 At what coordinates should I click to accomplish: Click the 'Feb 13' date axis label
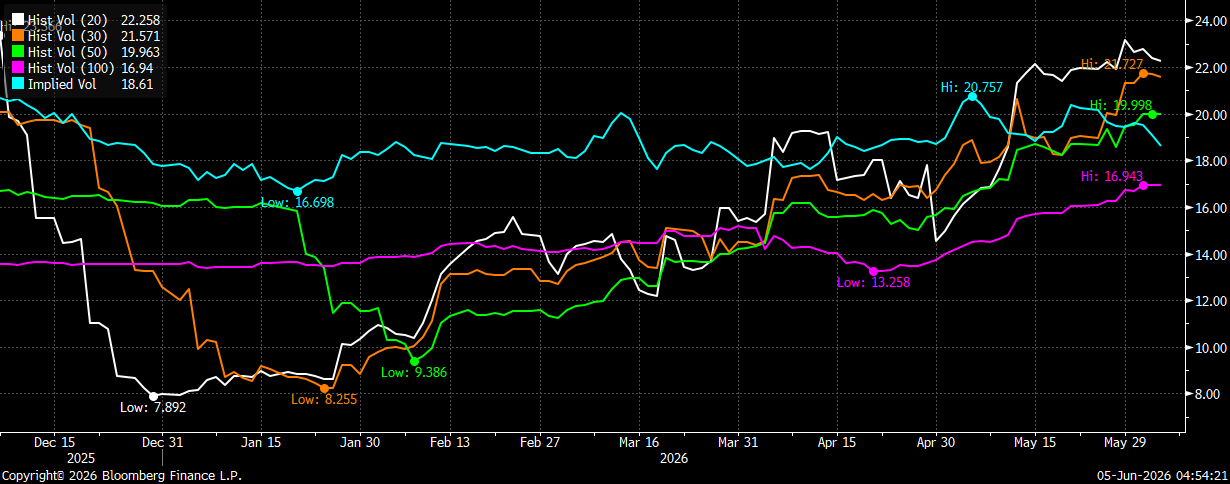[x=450, y=442]
